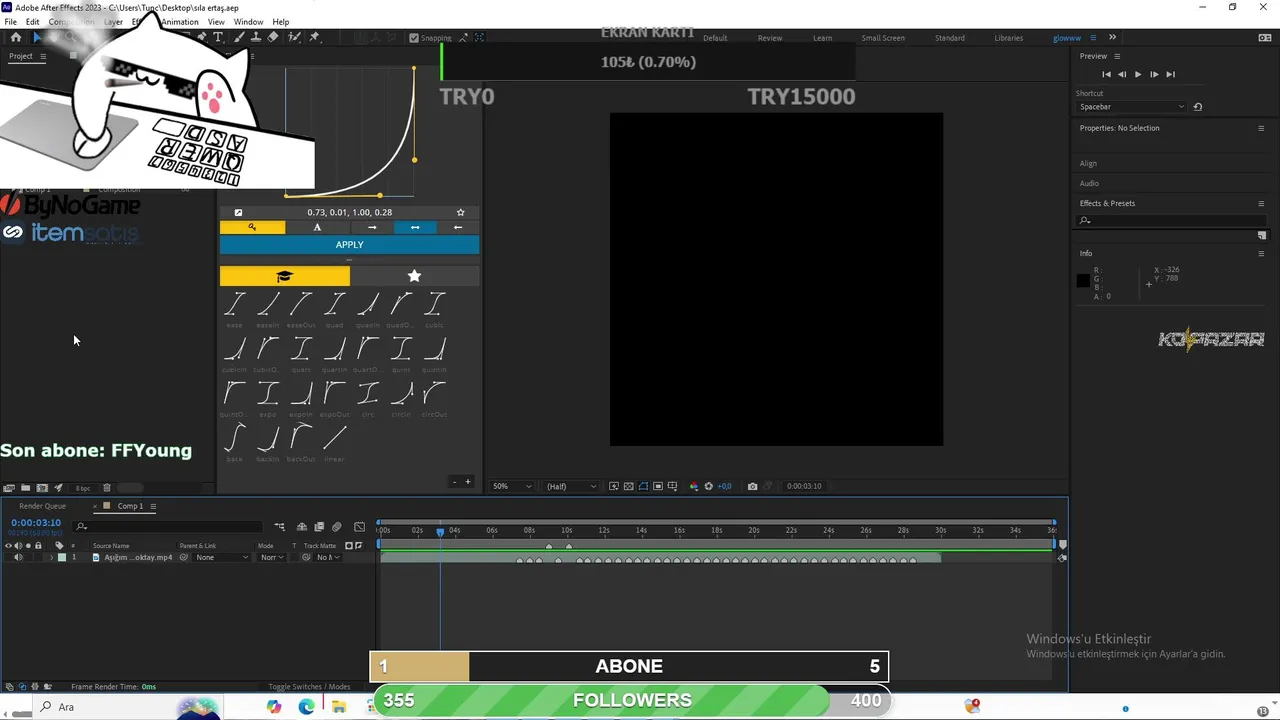Select the Puppet Pin tool
The height and width of the screenshot is (720, 1280).
[314, 37]
